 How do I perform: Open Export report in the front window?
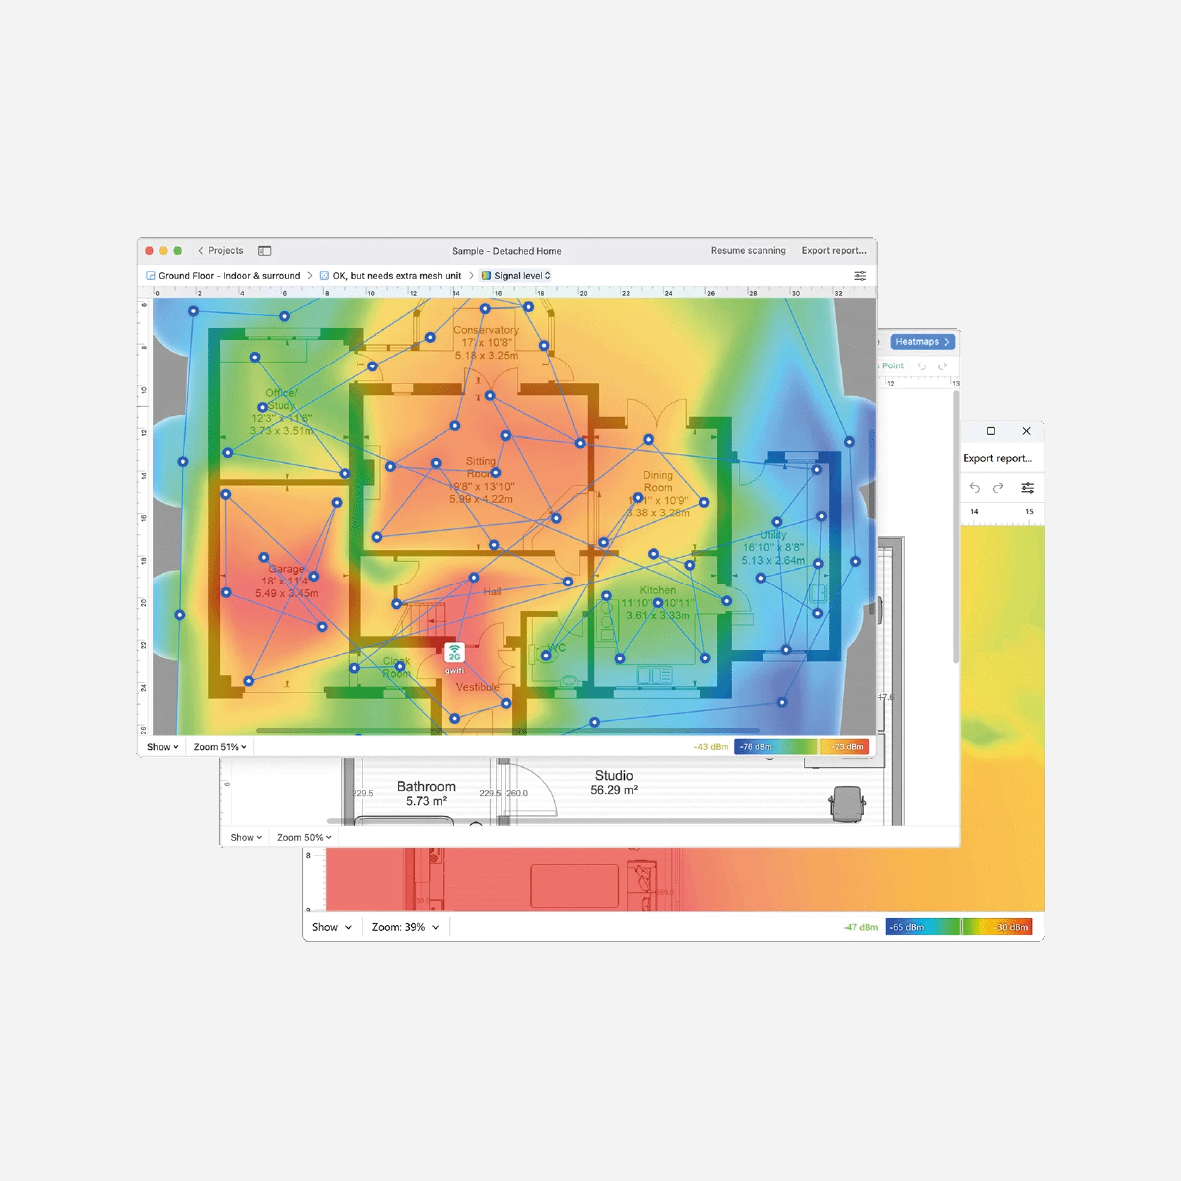tap(834, 251)
